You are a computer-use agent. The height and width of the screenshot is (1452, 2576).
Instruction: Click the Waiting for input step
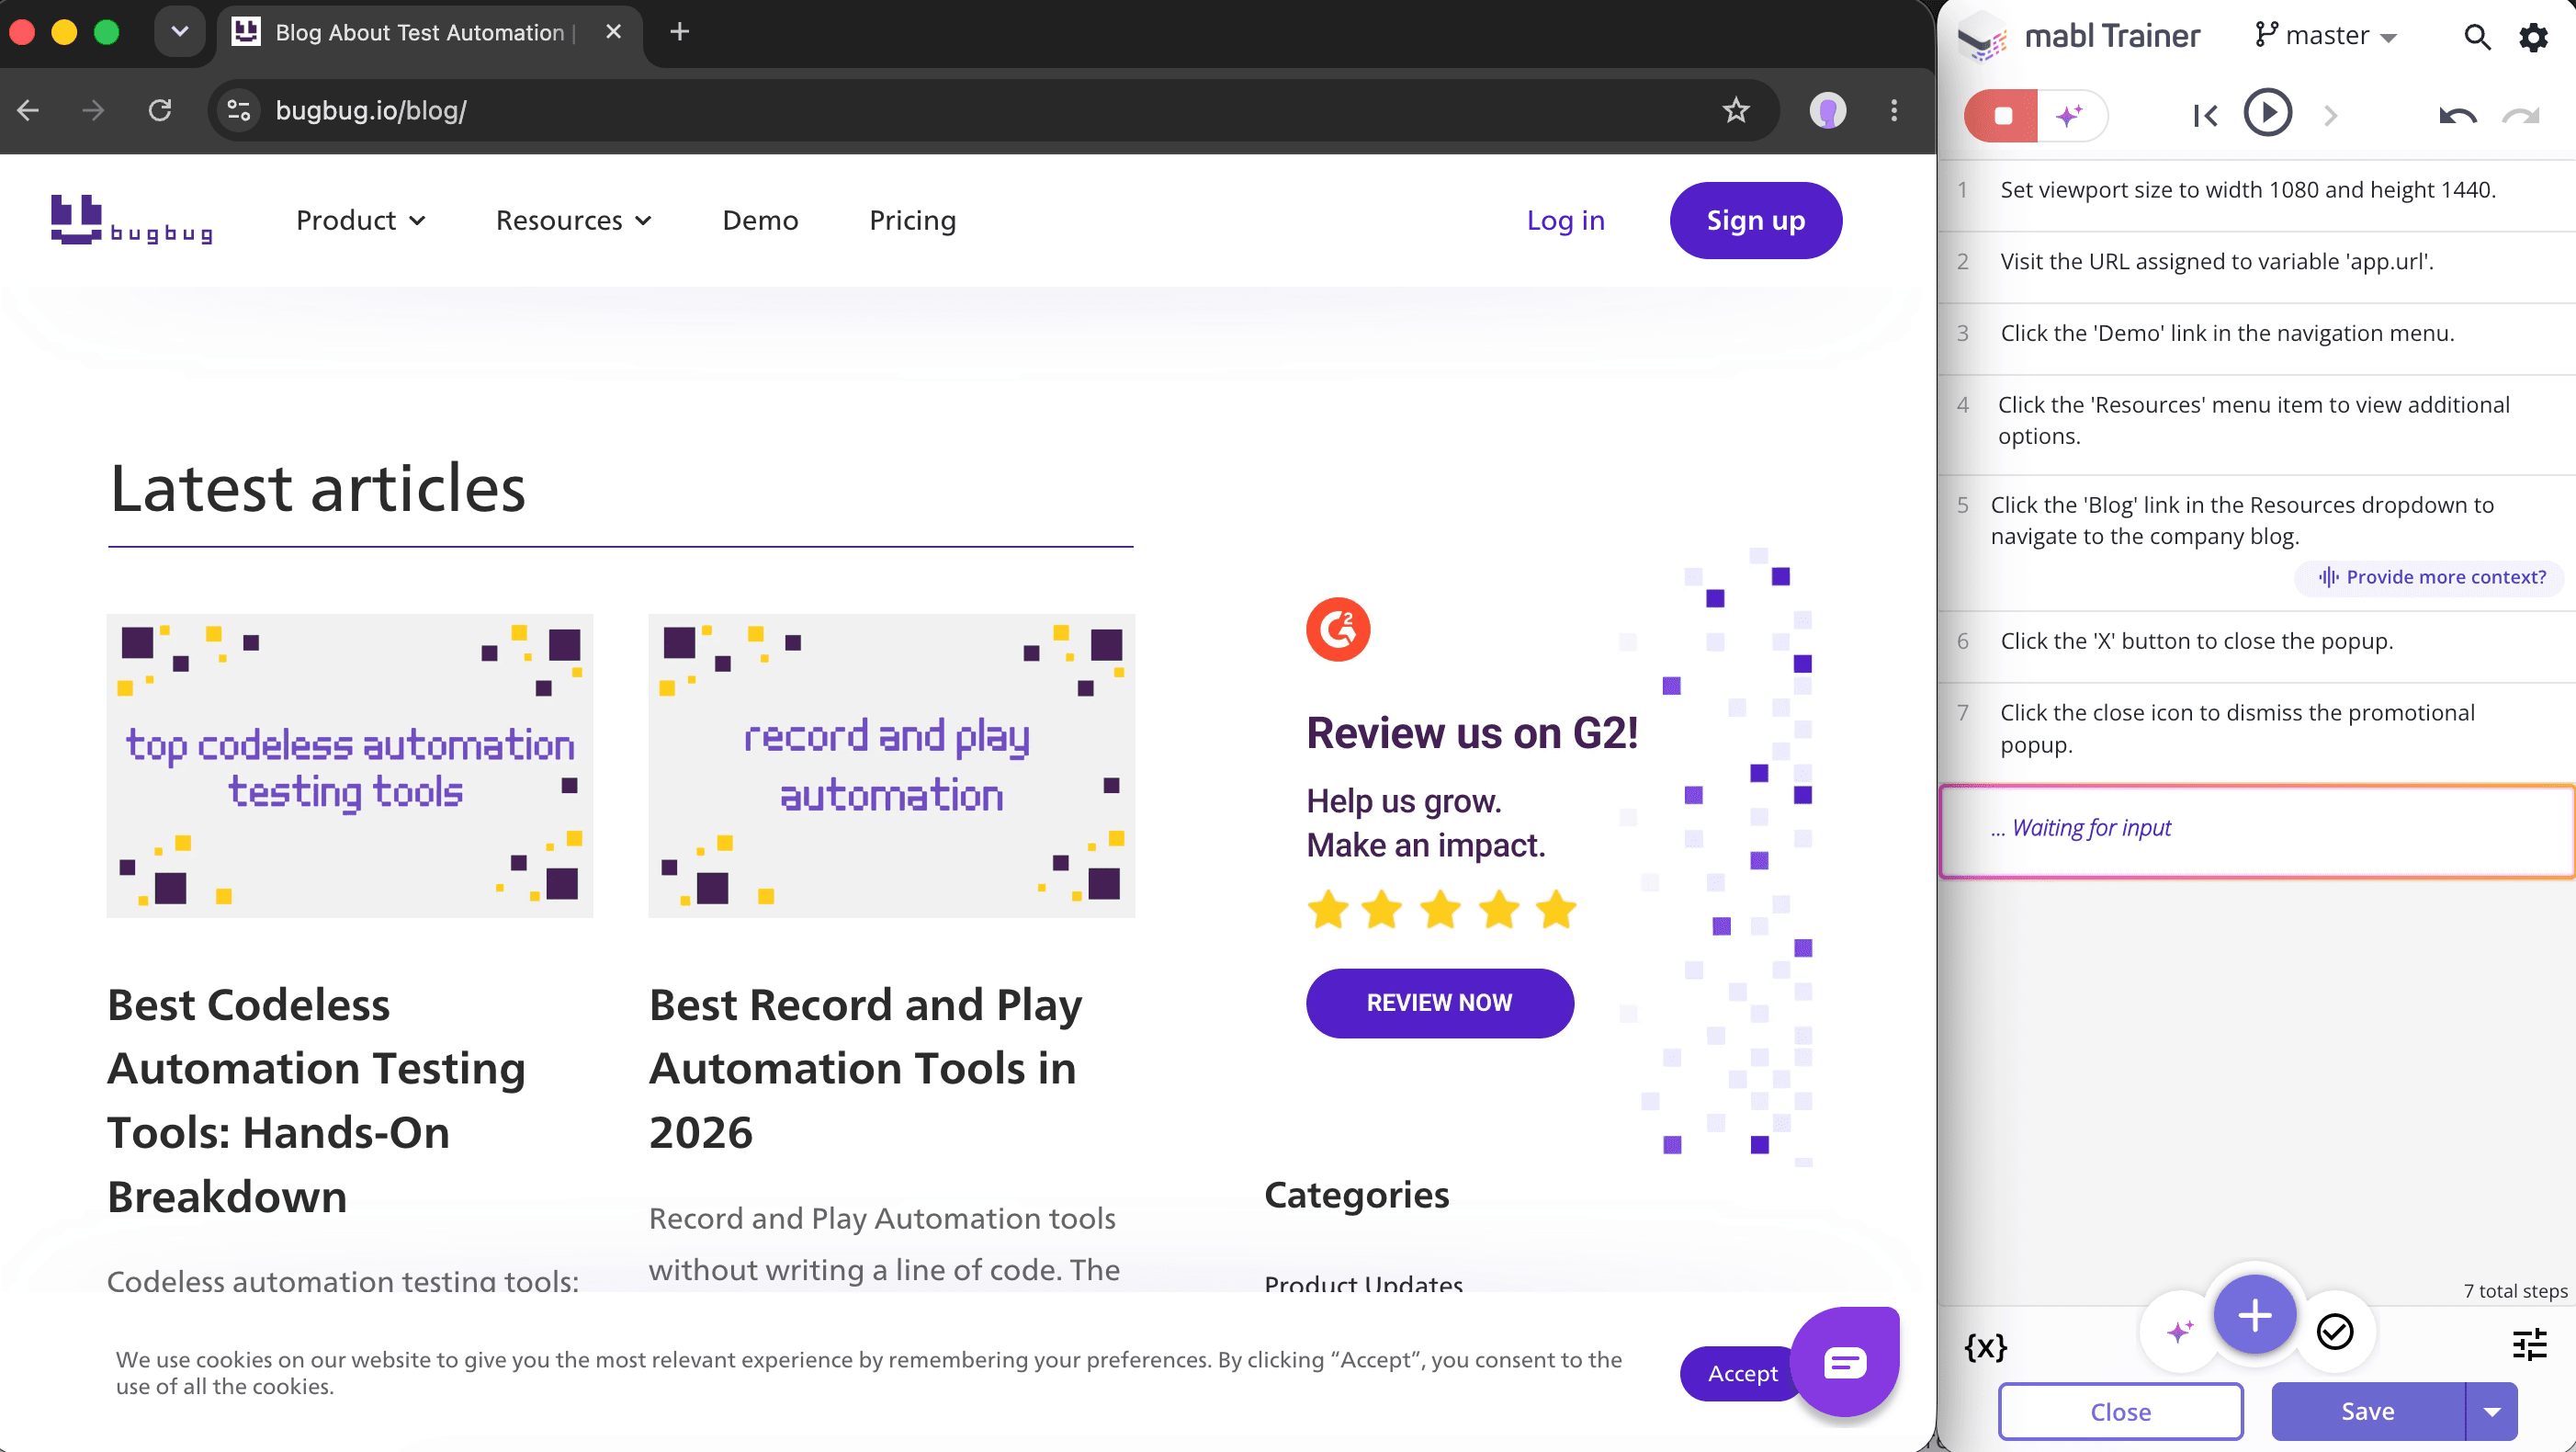(x=2256, y=832)
